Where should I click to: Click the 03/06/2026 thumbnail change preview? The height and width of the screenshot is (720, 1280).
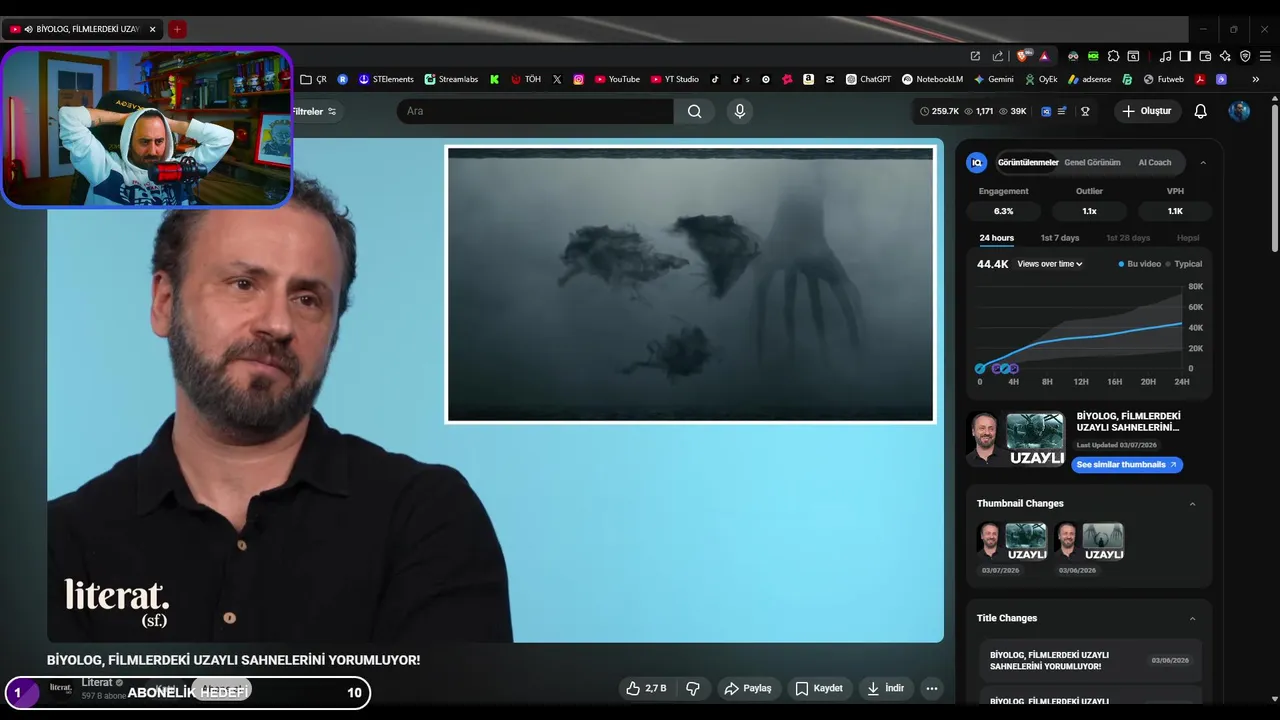tap(1089, 541)
